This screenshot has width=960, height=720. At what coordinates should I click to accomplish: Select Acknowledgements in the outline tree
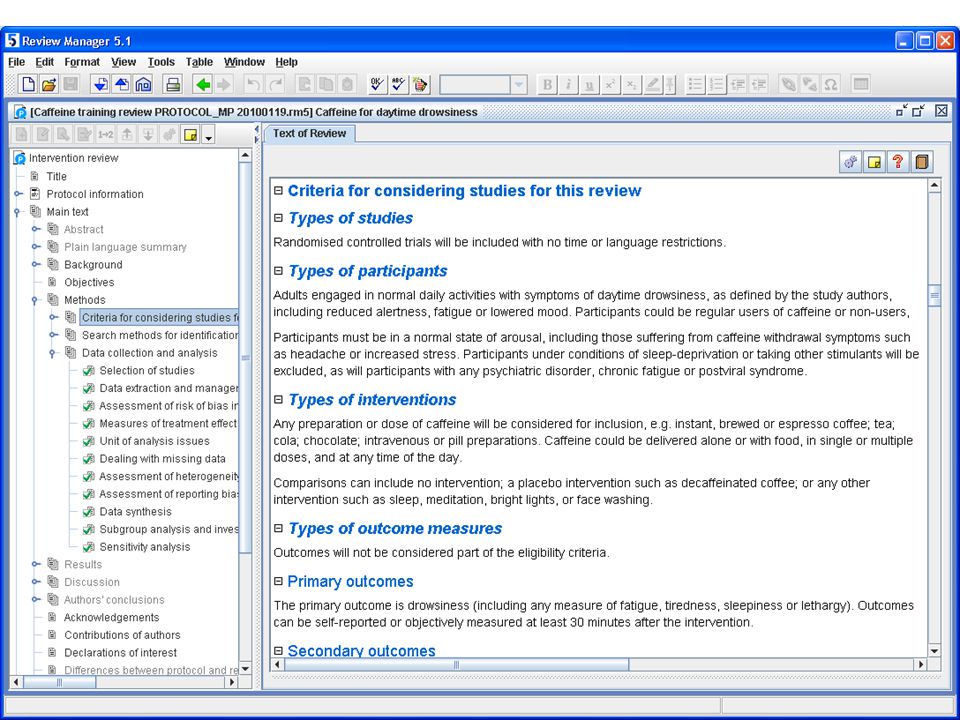[111, 617]
